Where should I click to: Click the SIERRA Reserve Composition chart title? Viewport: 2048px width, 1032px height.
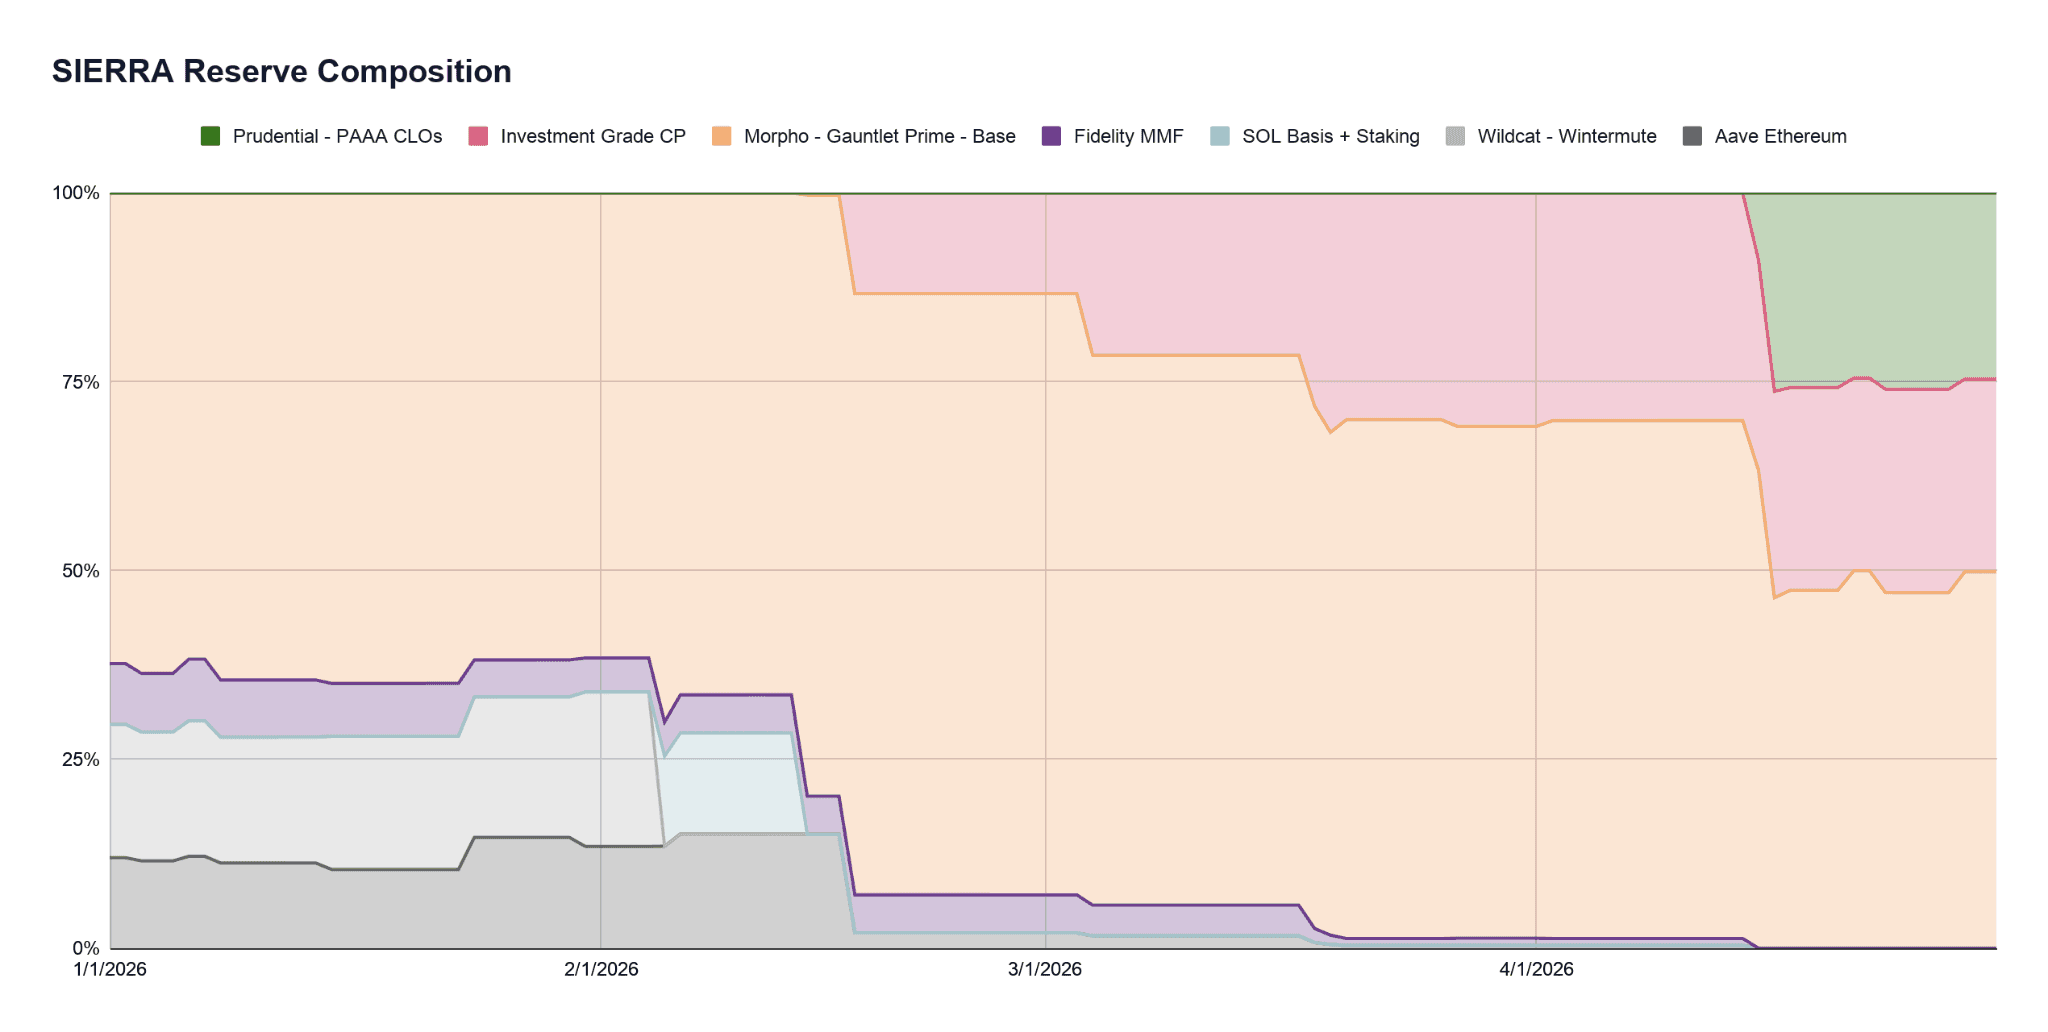tap(282, 71)
